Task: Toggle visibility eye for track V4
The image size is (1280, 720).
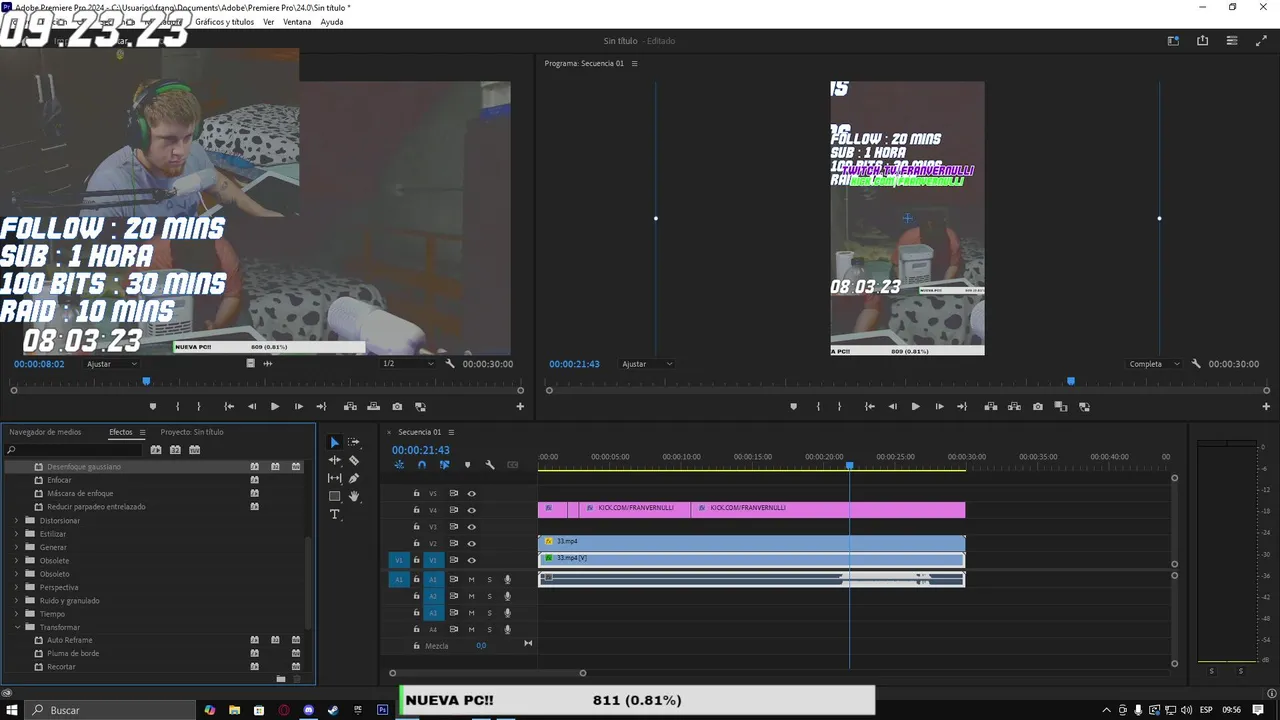Action: [x=471, y=510]
